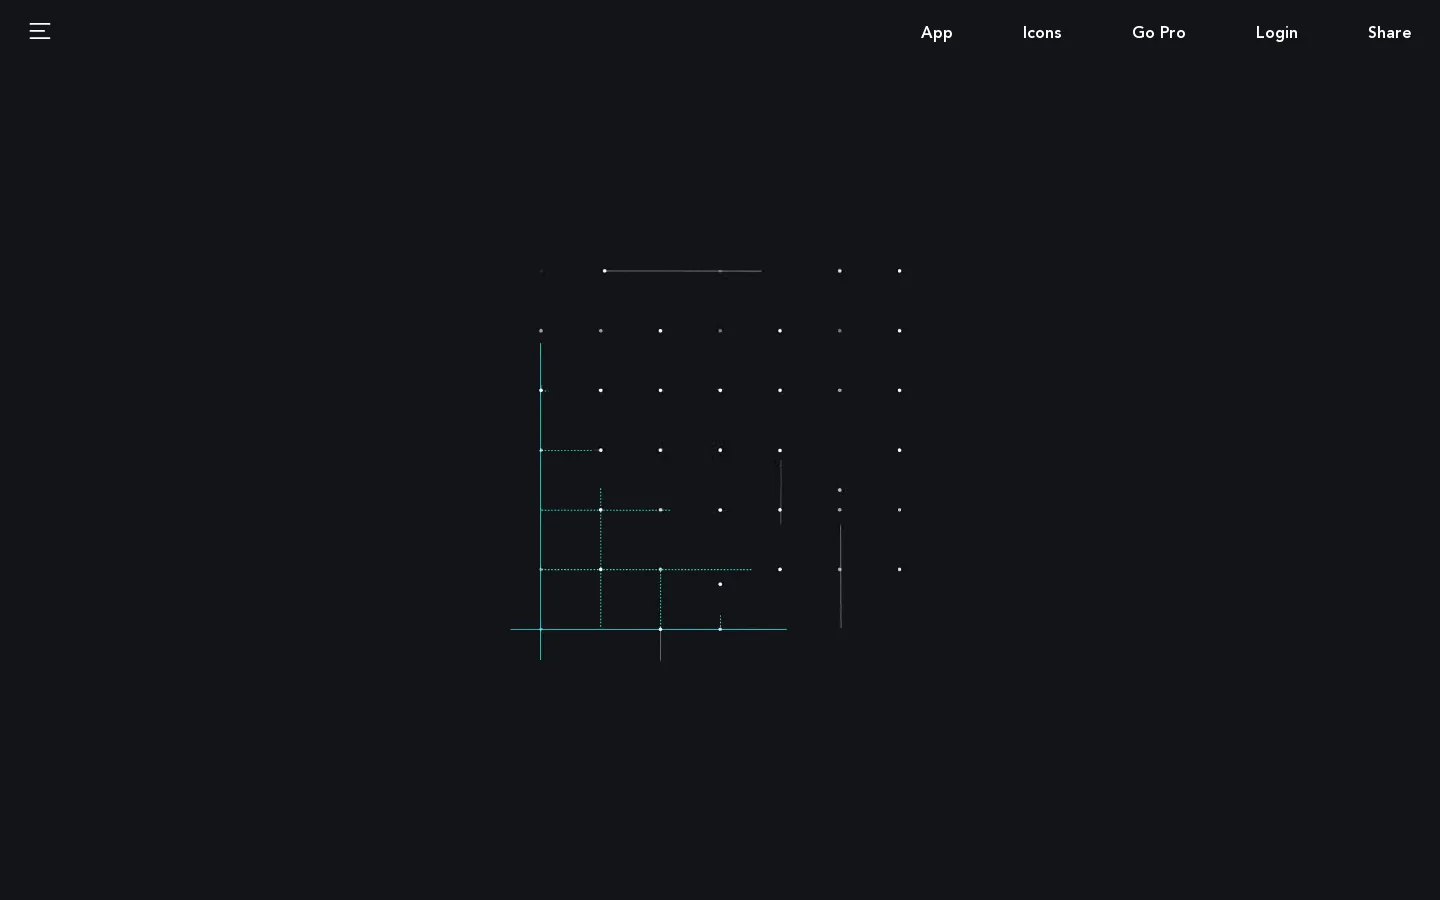Open the Go Pro link
Viewport: 1440px width, 900px height.
point(1159,33)
